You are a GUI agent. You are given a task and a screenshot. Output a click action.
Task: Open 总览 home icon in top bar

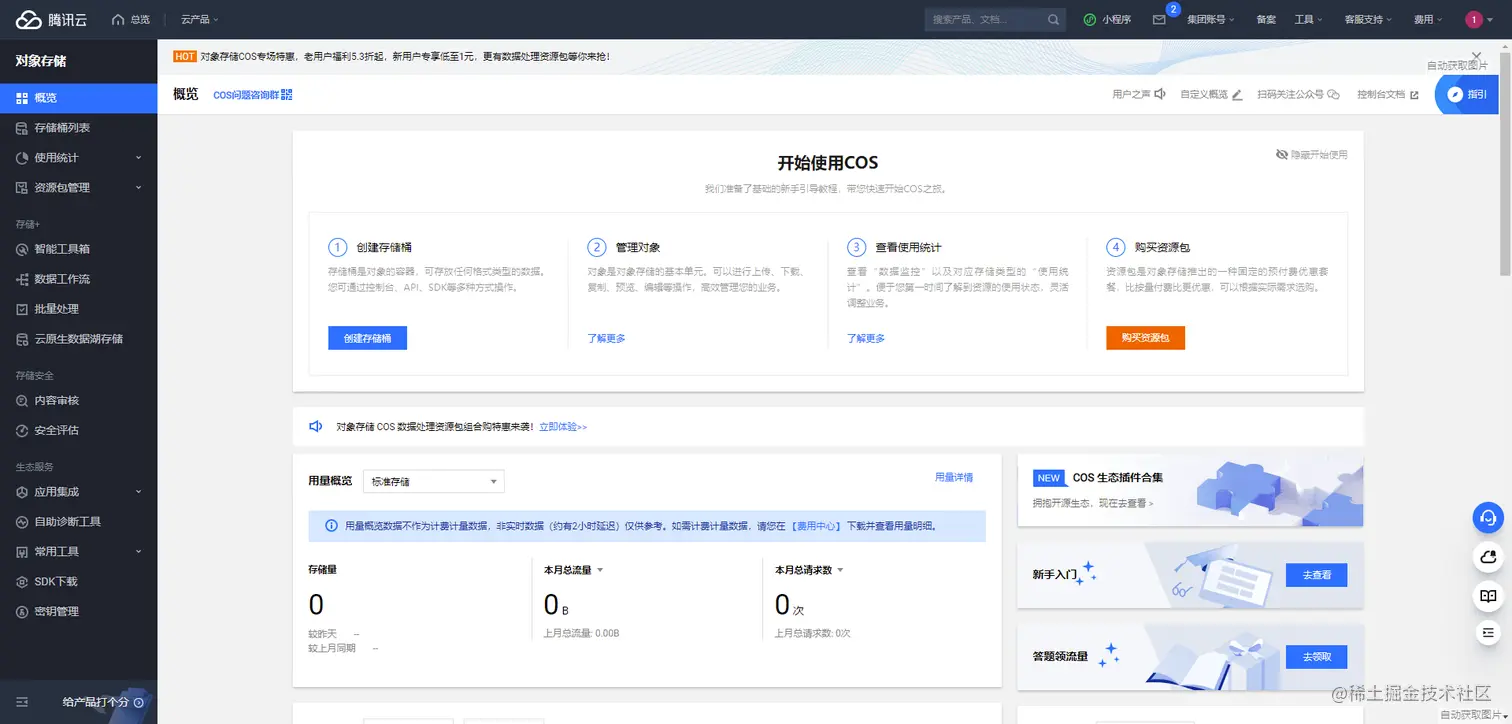point(118,19)
